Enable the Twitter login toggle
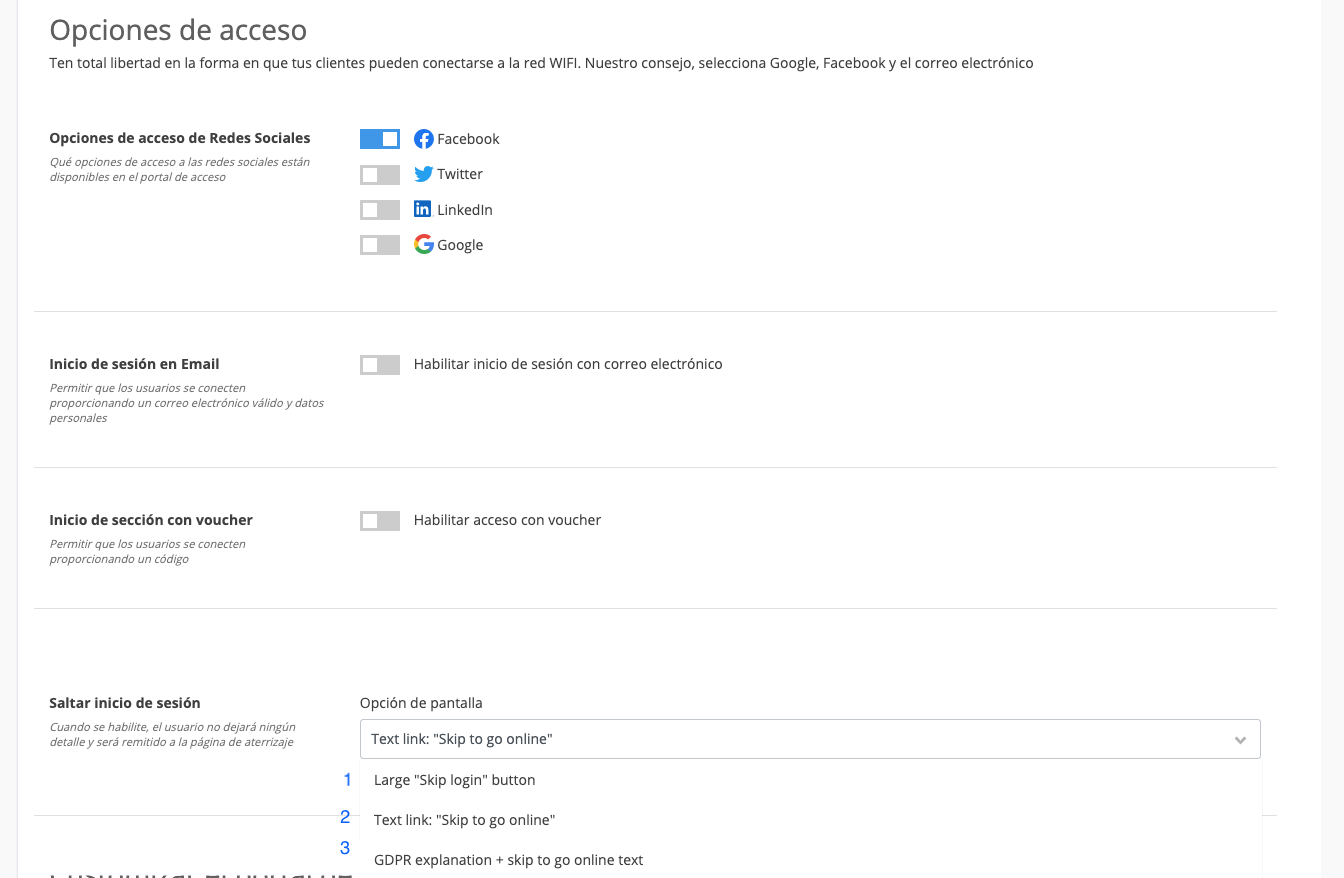This screenshot has height=878, width=1344. (x=380, y=175)
